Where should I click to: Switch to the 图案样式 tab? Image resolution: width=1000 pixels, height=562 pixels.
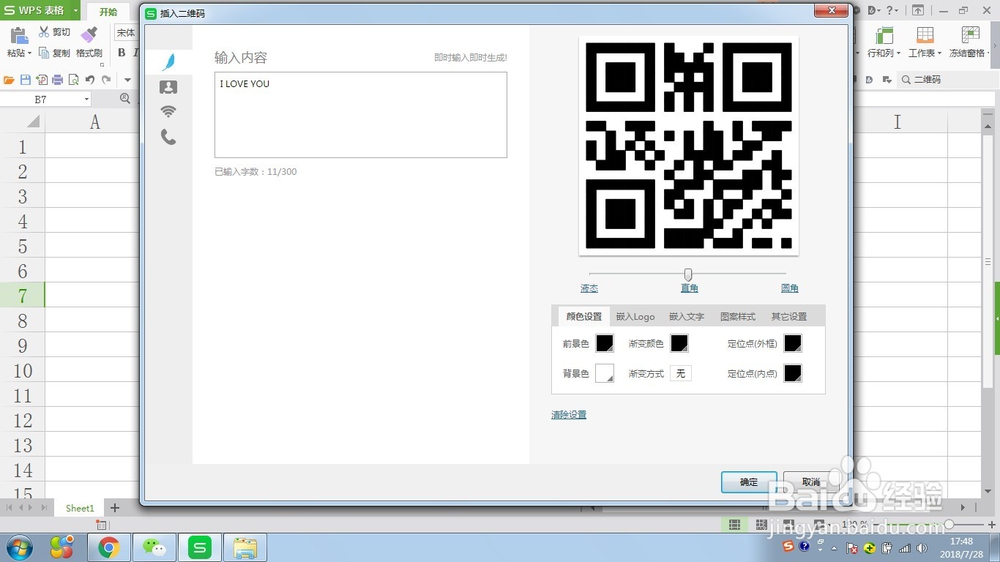coord(737,316)
